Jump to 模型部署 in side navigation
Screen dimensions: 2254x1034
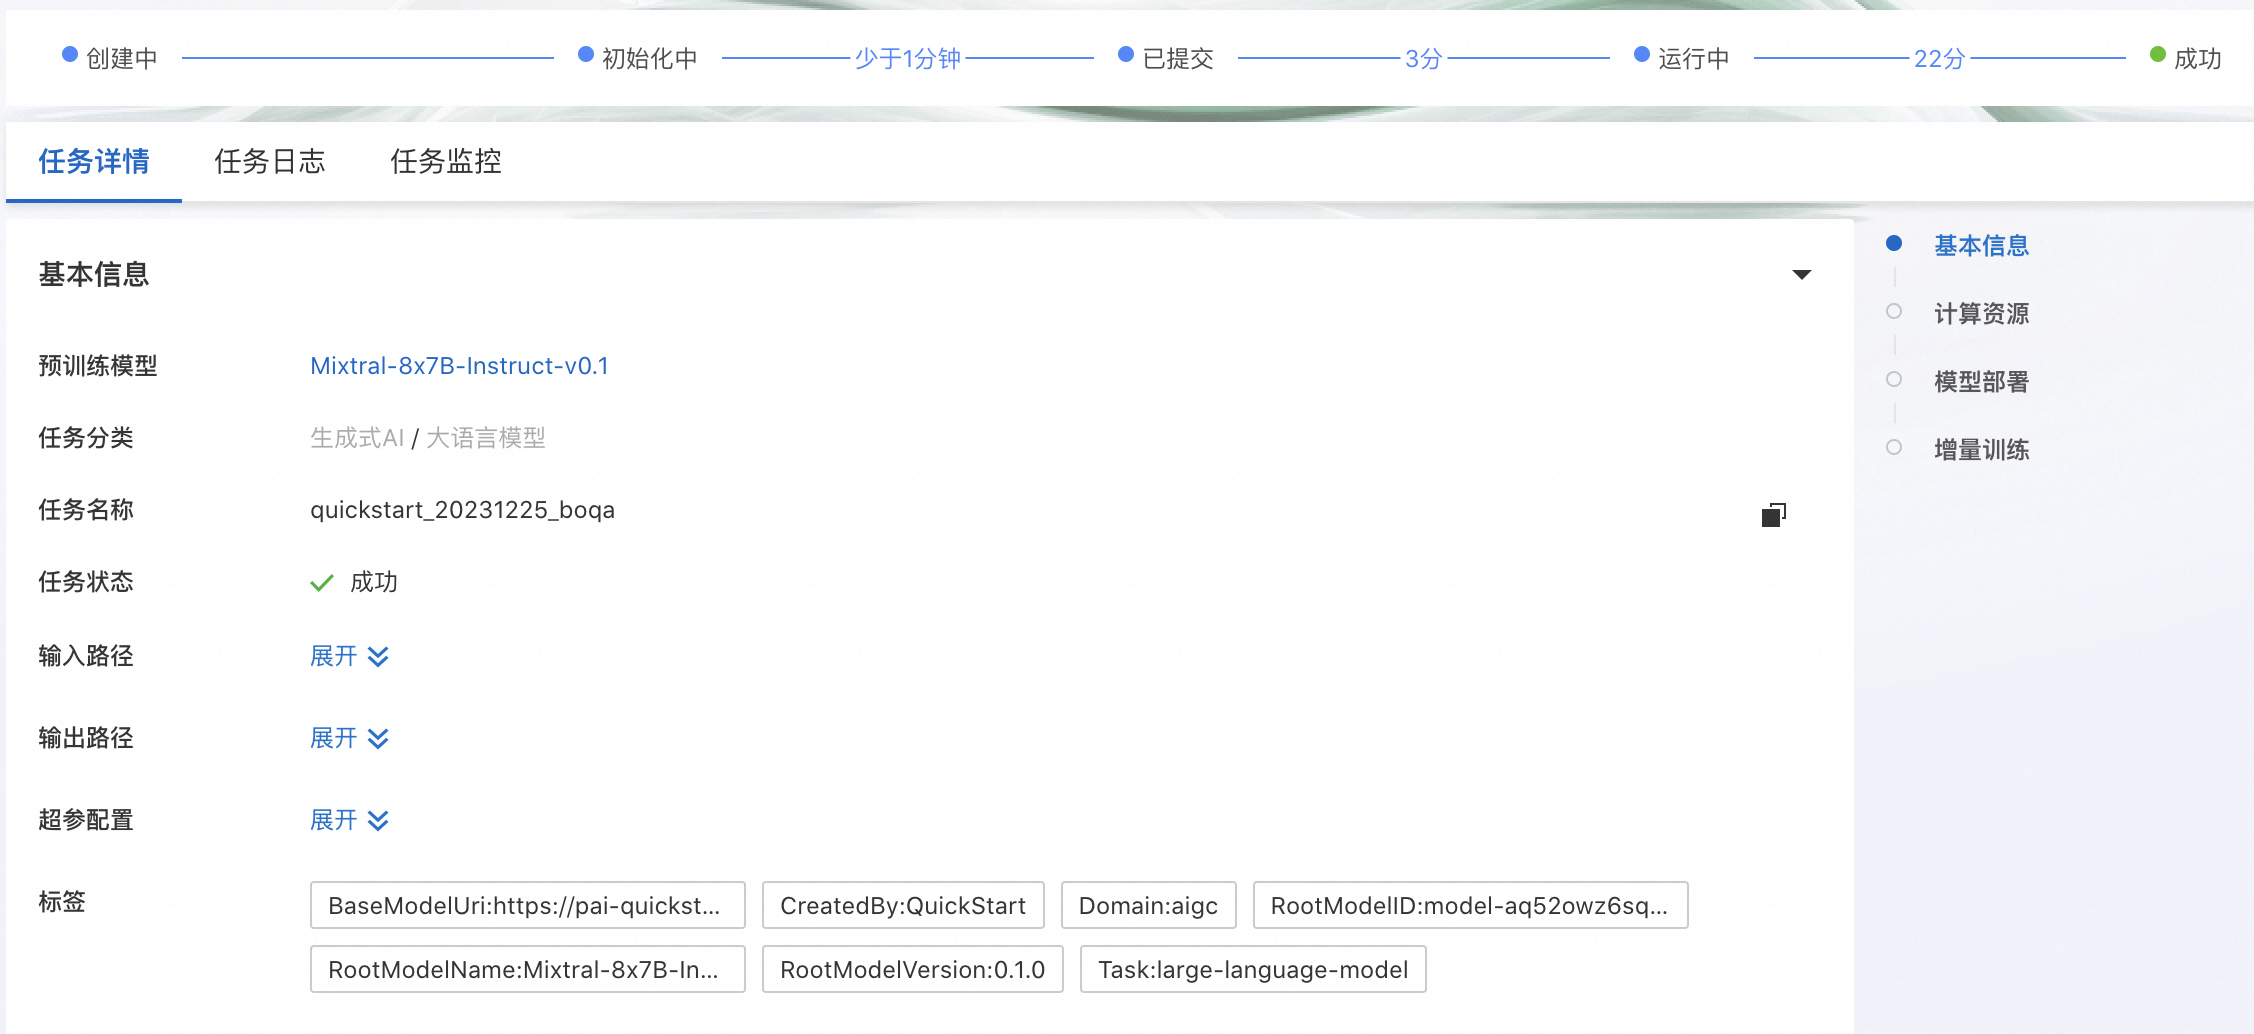[1981, 382]
